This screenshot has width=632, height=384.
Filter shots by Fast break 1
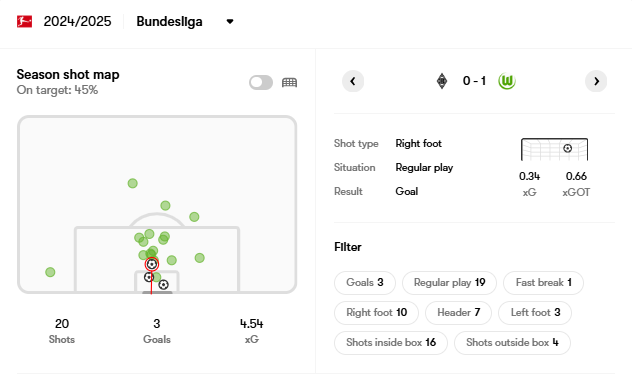pos(543,282)
